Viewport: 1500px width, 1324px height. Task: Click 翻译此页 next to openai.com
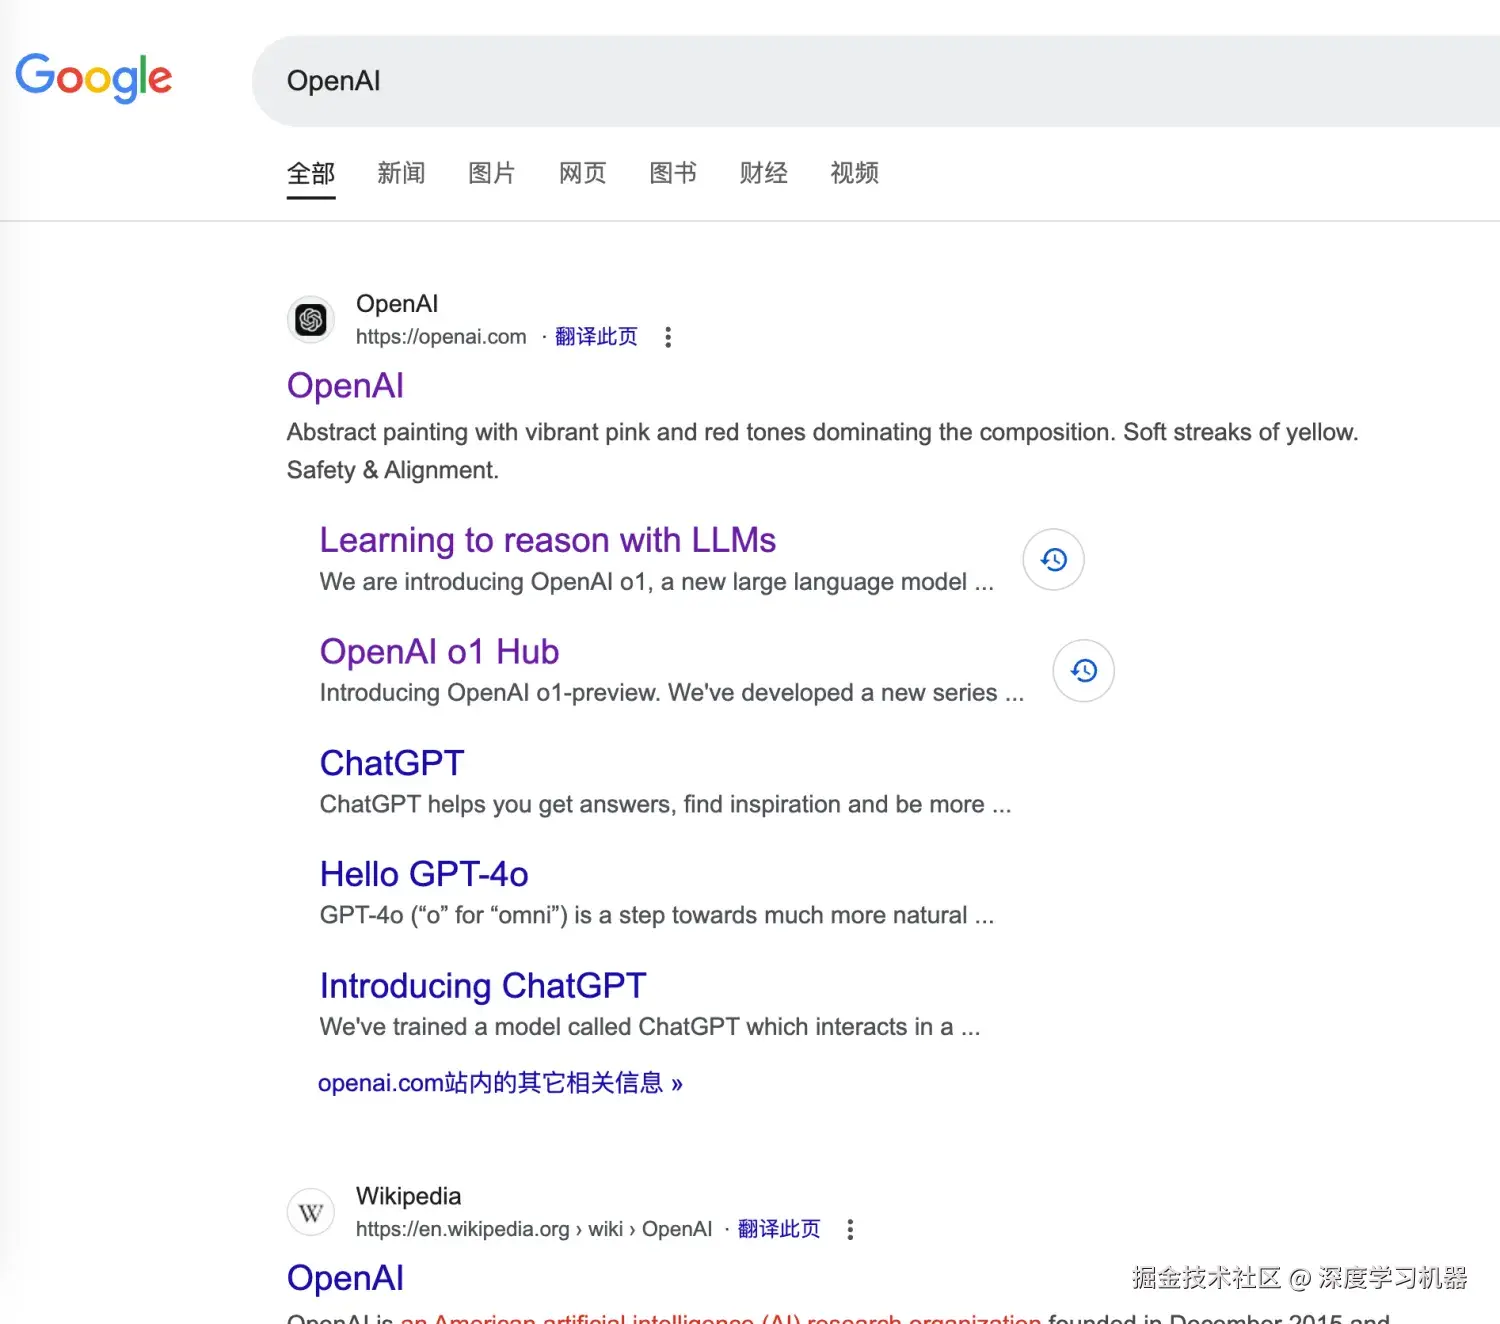click(x=596, y=336)
